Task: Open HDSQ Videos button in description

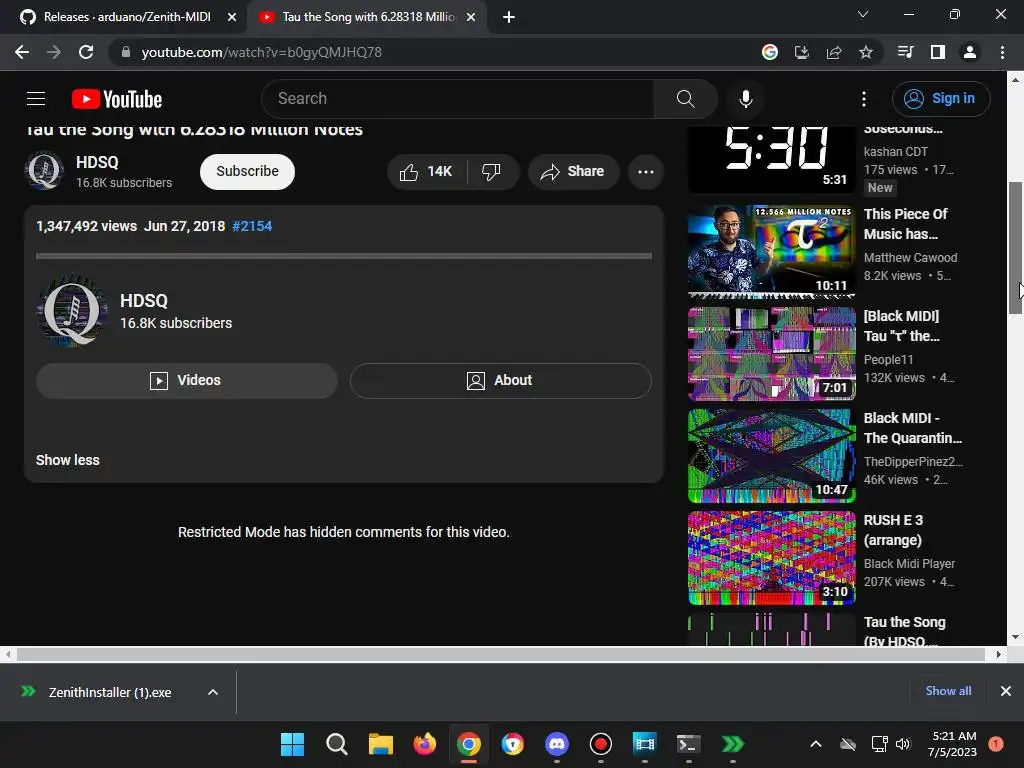Action: point(187,381)
